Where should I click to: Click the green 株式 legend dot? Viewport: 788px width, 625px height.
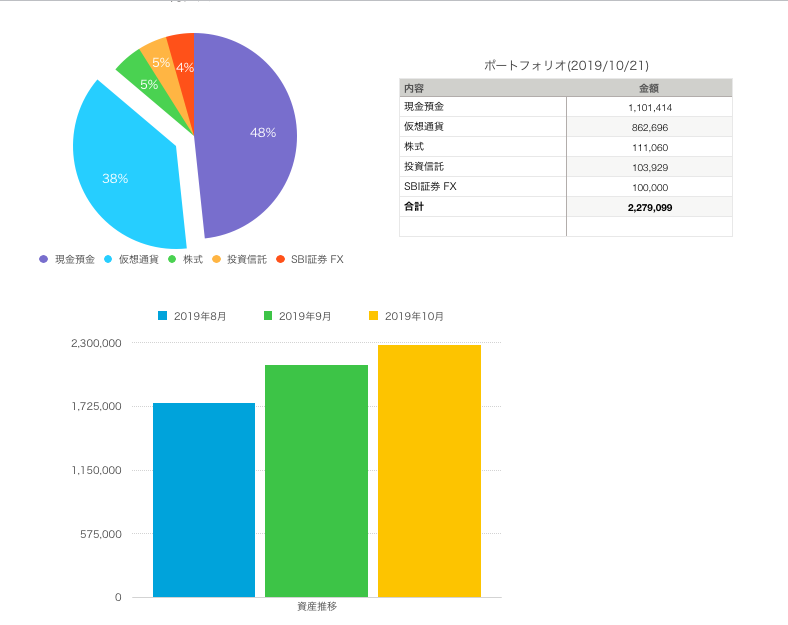tap(172, 259)
